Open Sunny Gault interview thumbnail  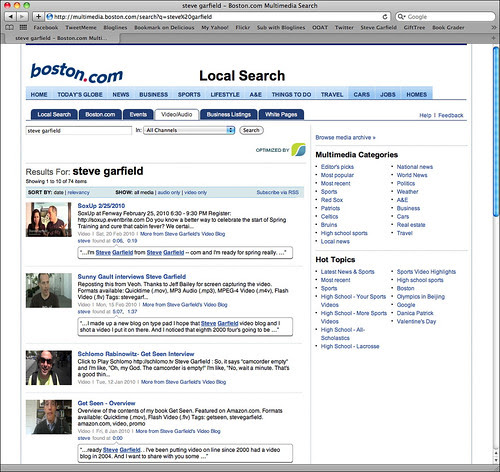pyautogui.click(x=49, y=290)
